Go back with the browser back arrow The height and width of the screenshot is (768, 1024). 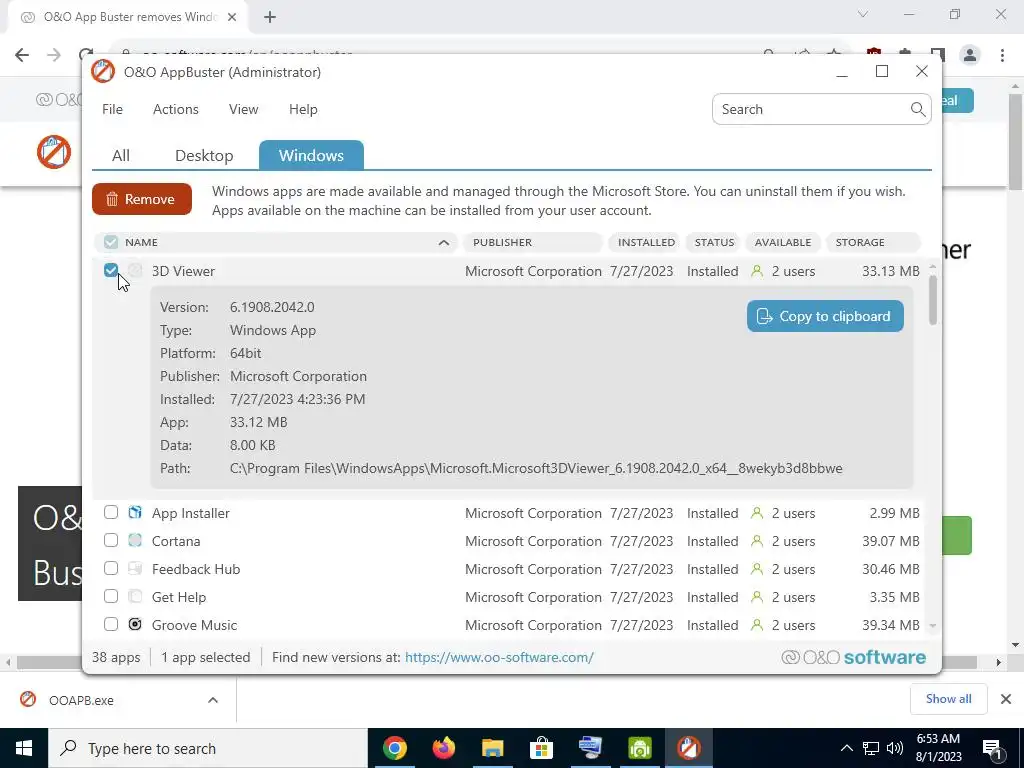22,55
